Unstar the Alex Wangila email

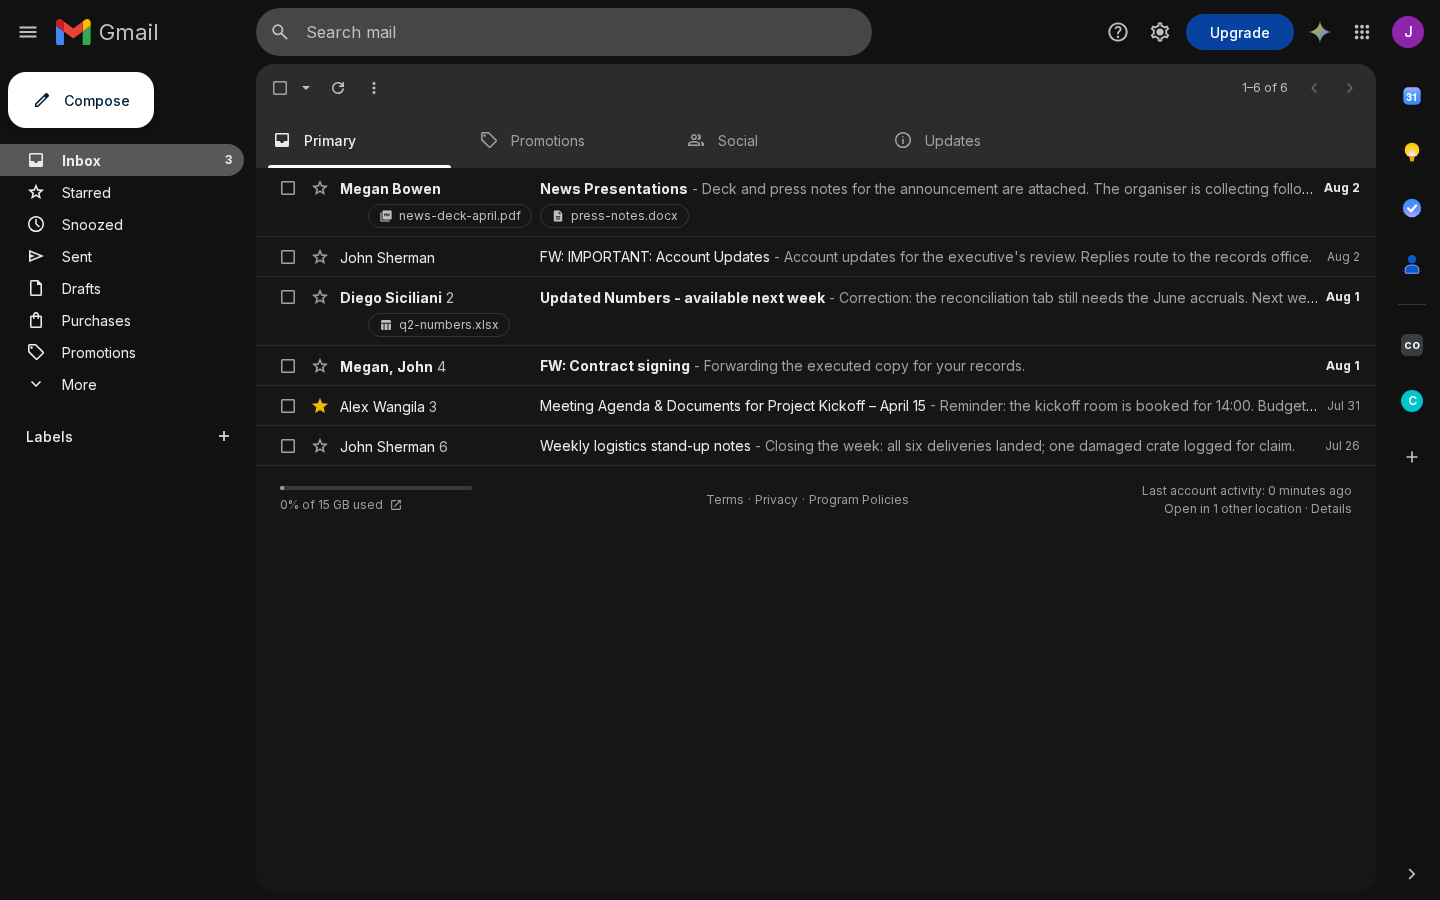[x=320, y=406]
